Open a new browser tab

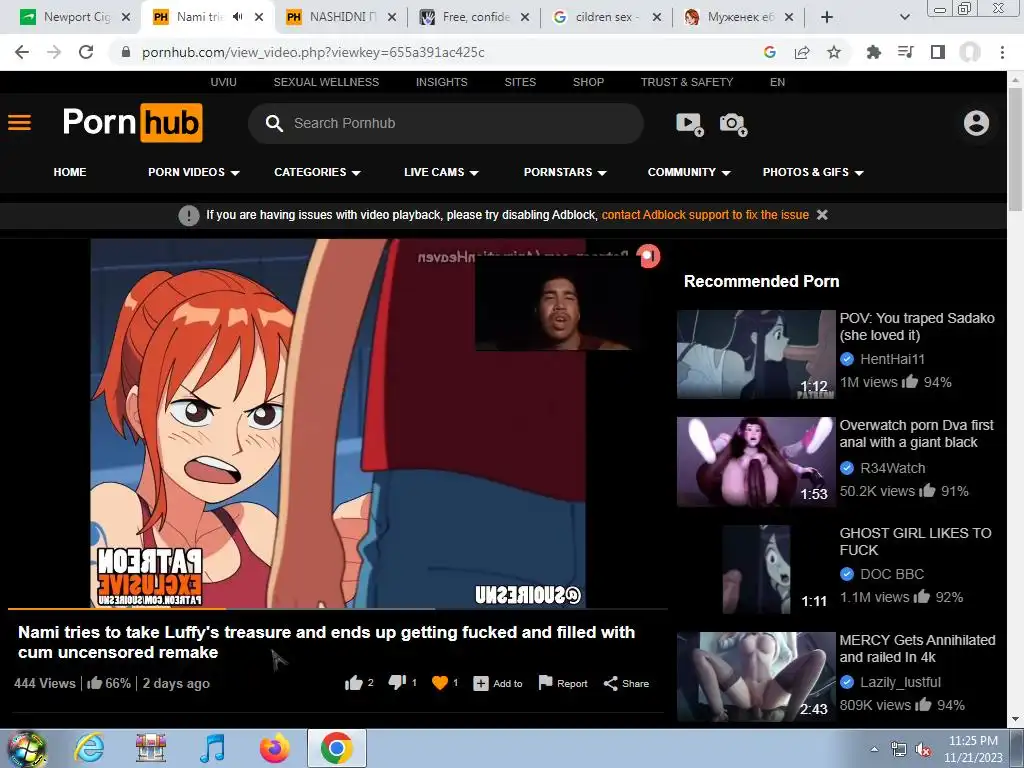coord(827,17)
